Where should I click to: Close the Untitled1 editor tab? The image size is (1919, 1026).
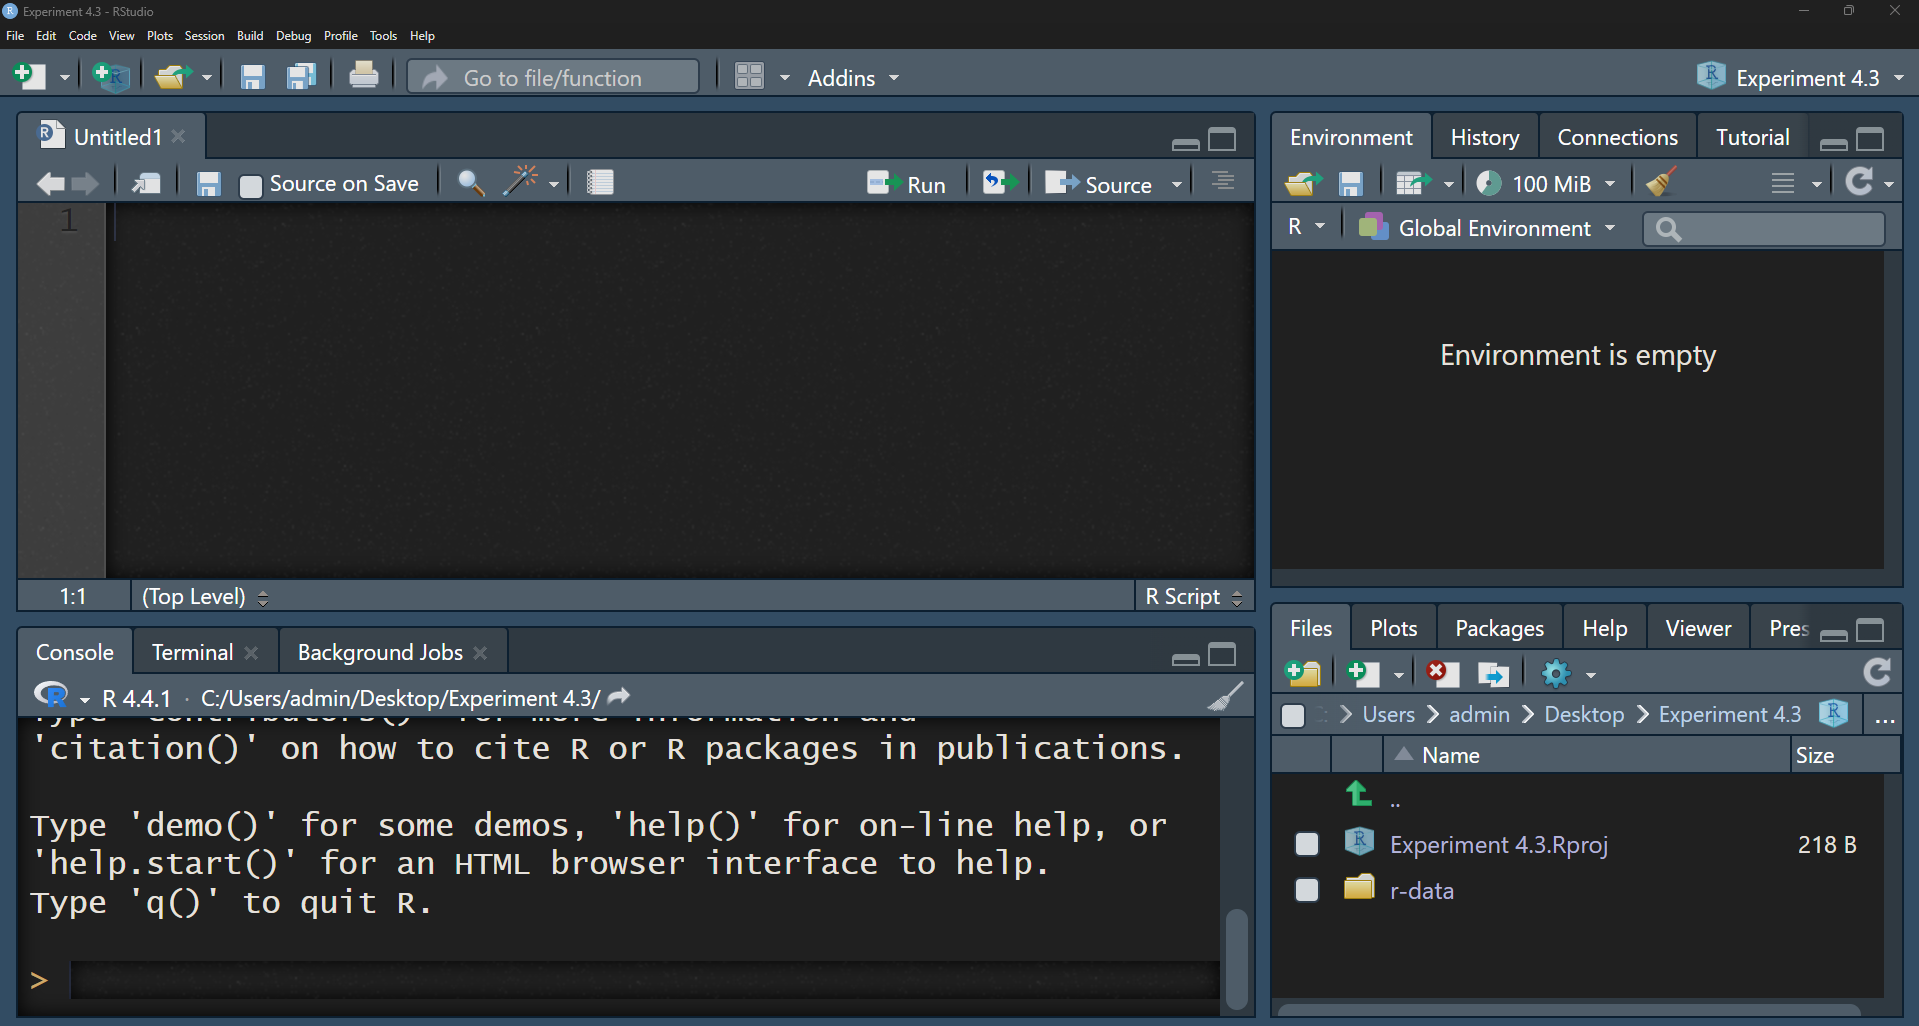pos(178,137)
